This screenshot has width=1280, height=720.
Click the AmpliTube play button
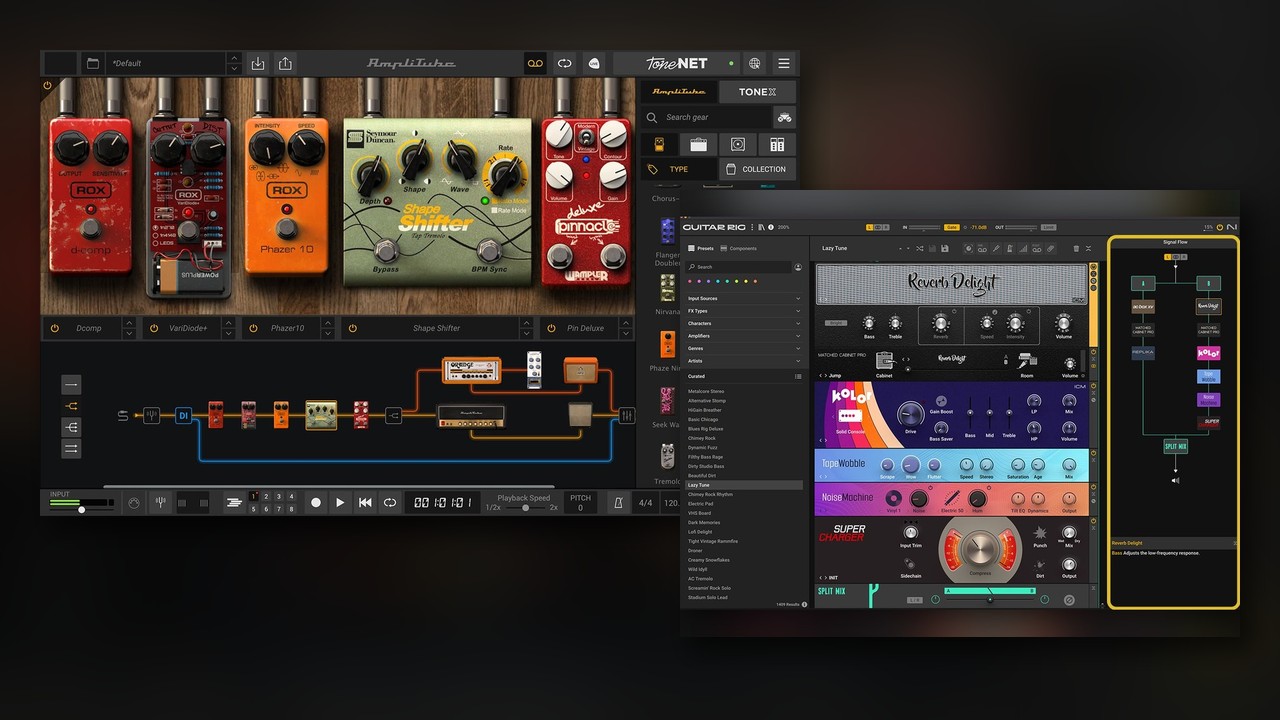[x=340, y=503]
